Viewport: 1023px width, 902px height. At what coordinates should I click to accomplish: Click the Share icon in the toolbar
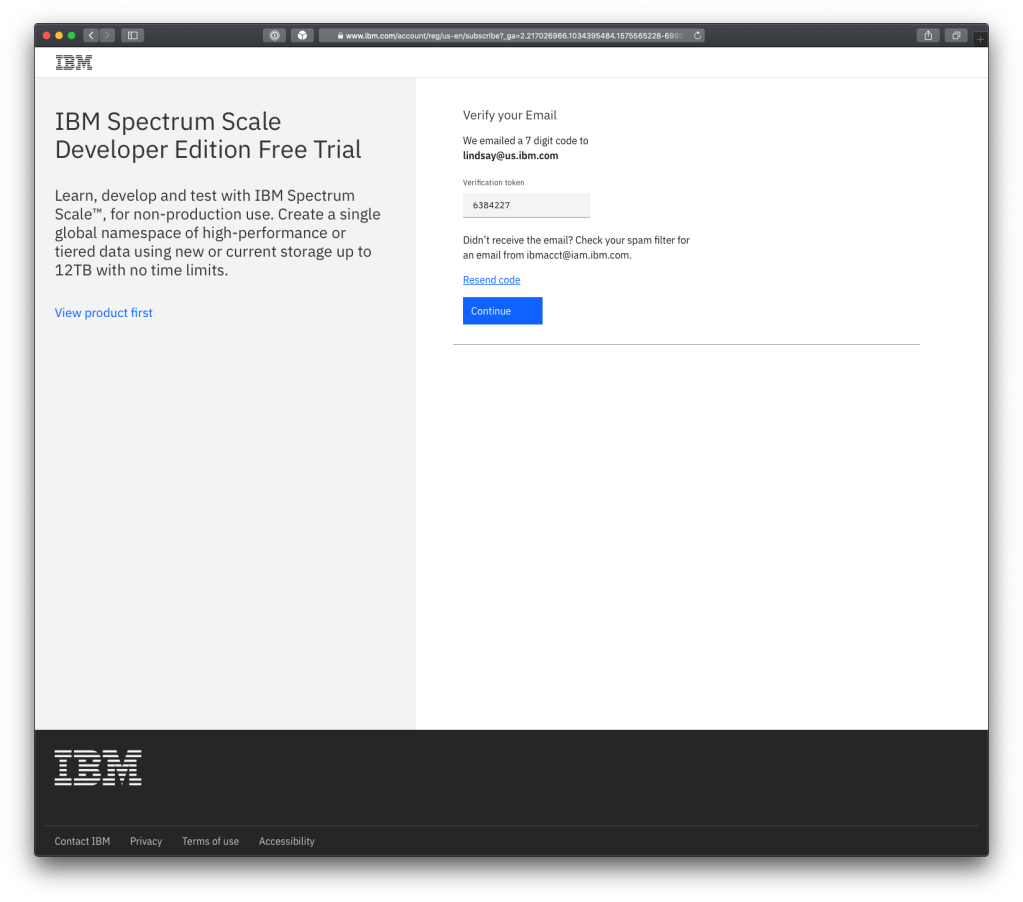[x=927, y=34]
